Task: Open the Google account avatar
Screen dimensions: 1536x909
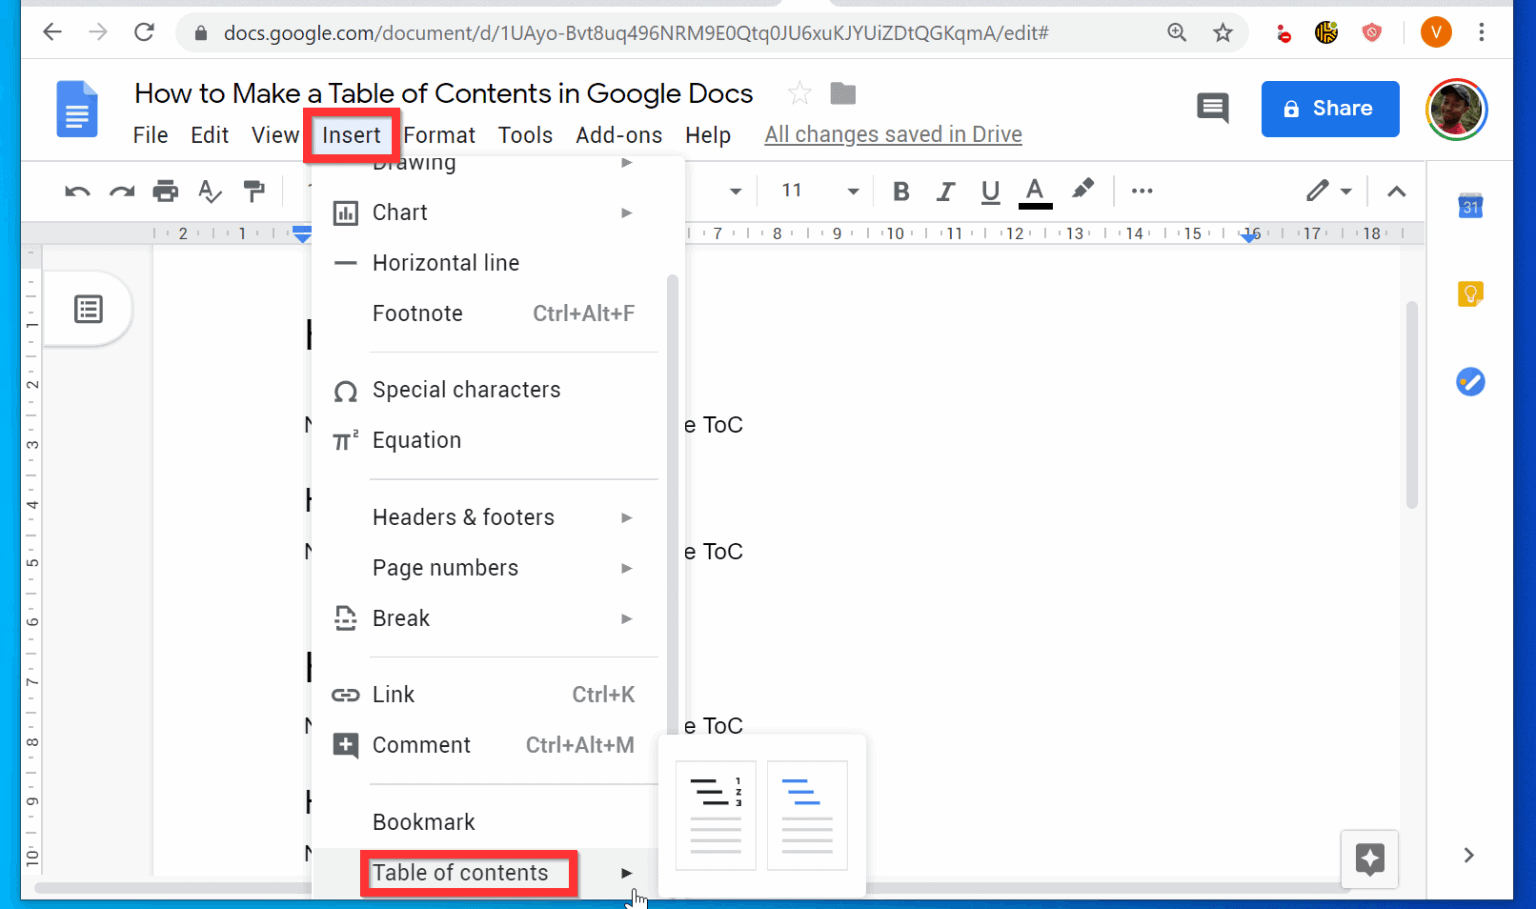Action: pyautogui.click(x=1456, y=109)
